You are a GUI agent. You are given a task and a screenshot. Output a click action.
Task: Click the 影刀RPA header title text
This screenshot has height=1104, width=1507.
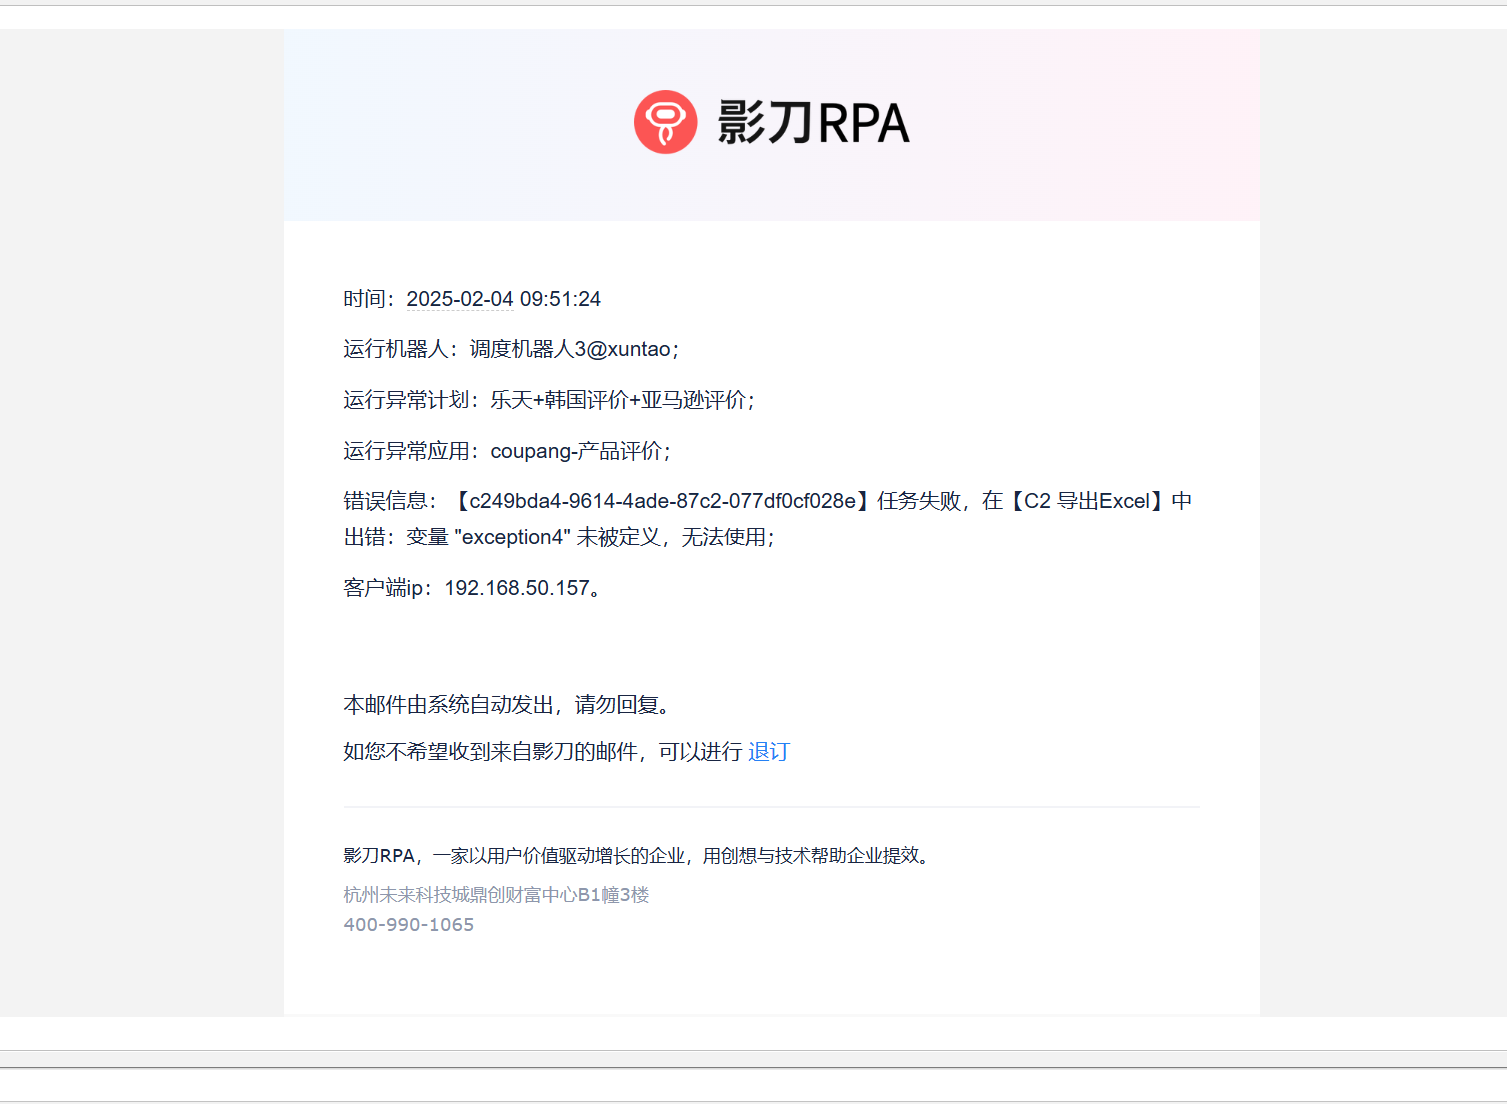(814, 123)
